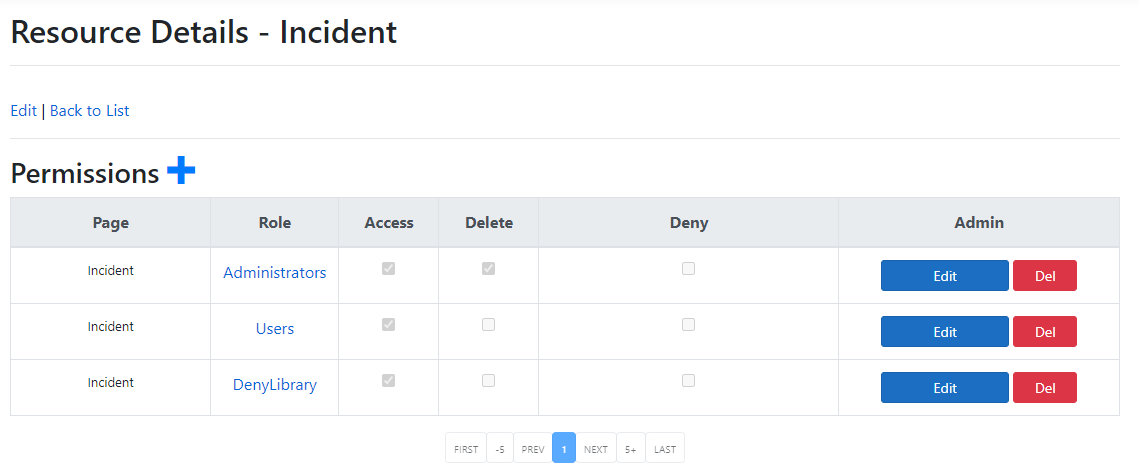Open the Edit link under the page title
Viewport: 1139px width, 473px height.
coord(23,111)
